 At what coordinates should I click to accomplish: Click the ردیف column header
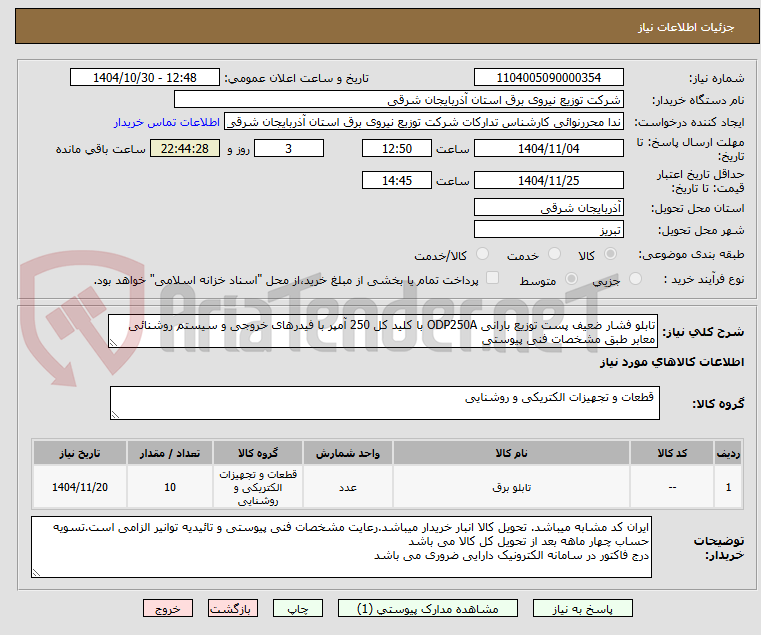[728, 453]
